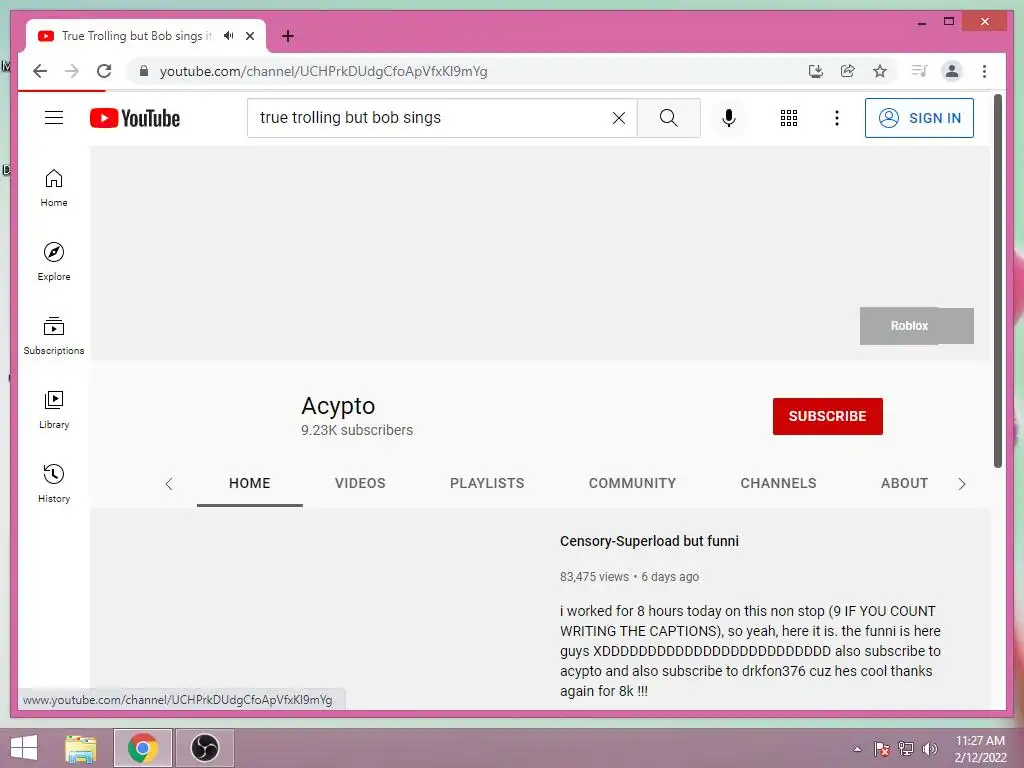1024x768 pixels.
Task: Open the Roblox banner link
Action: (916, 326)
